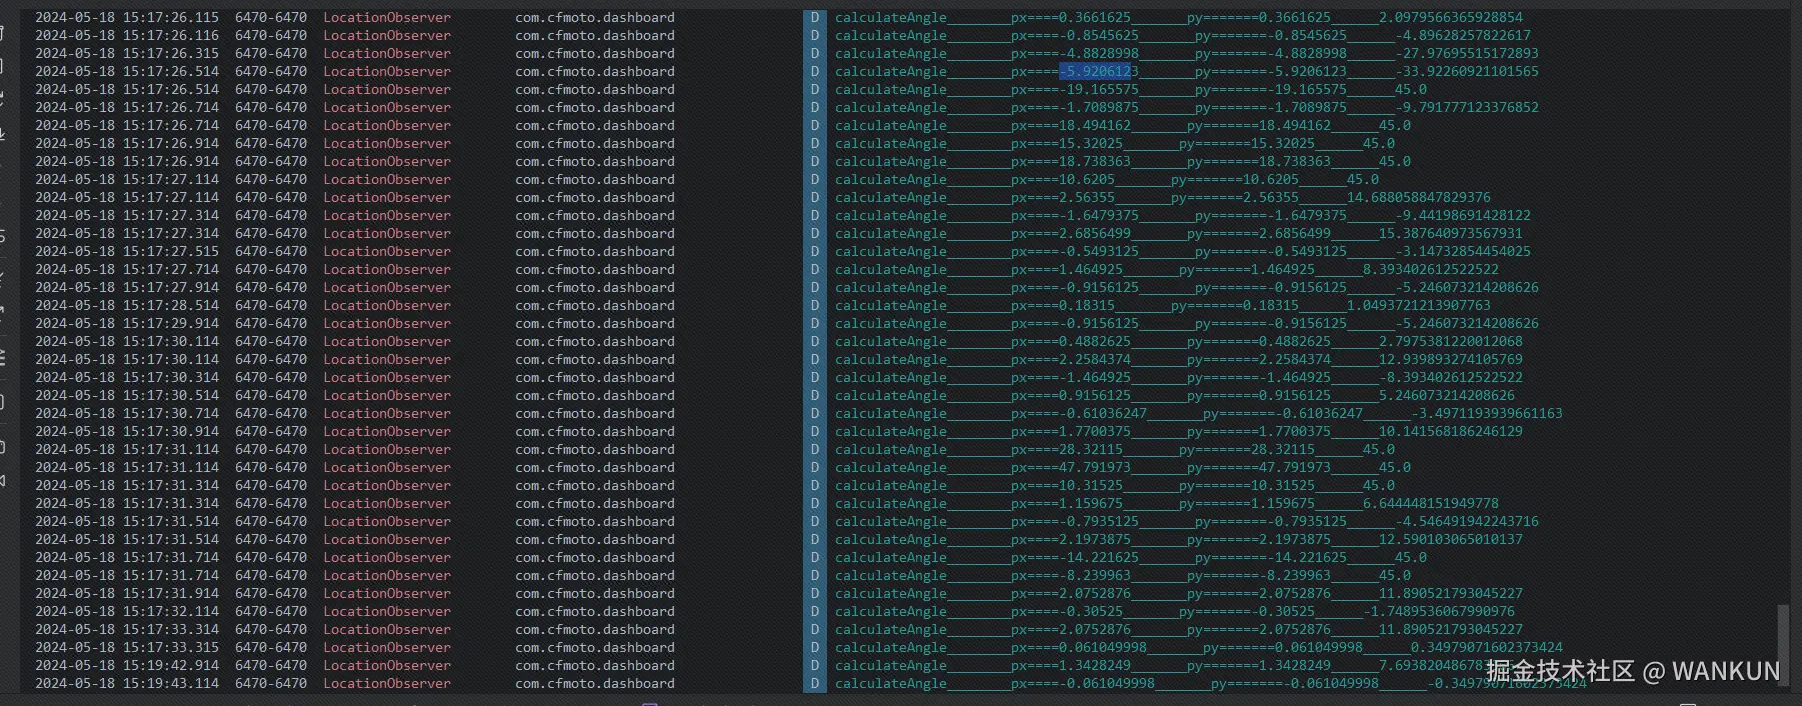The image size is (1802, 706).
Task: Click angle result 2.7975381220012068
Action: coord(1451,341)
